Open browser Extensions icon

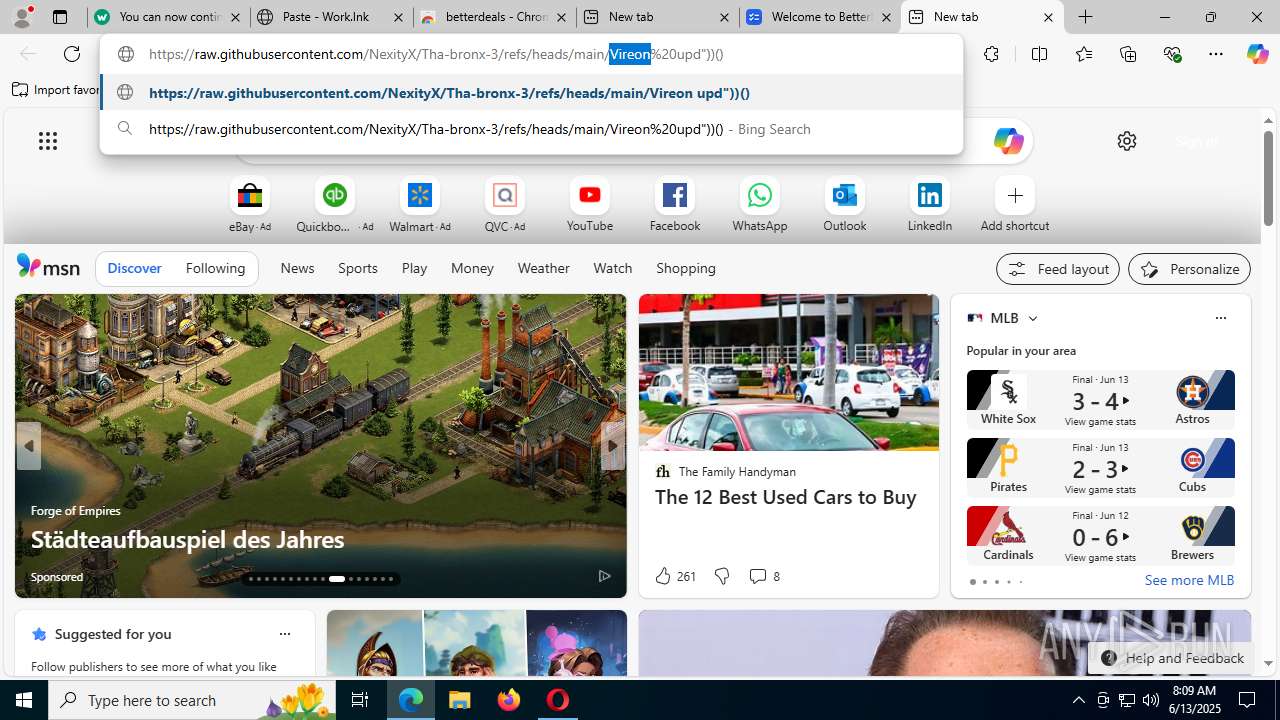pyautogui.click(x=991, y=54)
